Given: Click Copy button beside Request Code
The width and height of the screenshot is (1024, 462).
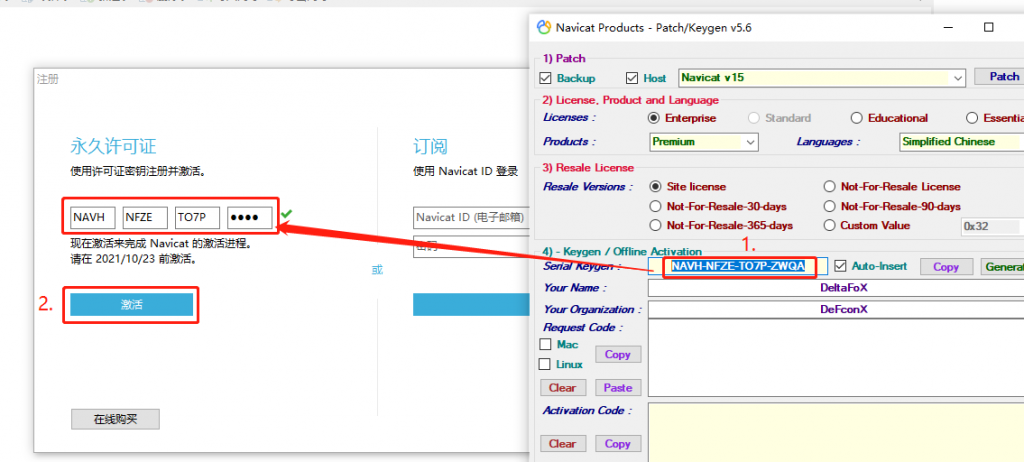Looking at the screenshot, I should pos(617,354).
